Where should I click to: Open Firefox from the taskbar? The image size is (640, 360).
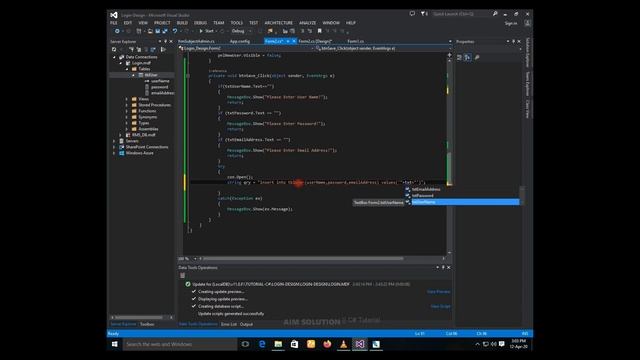coord(327,344)
